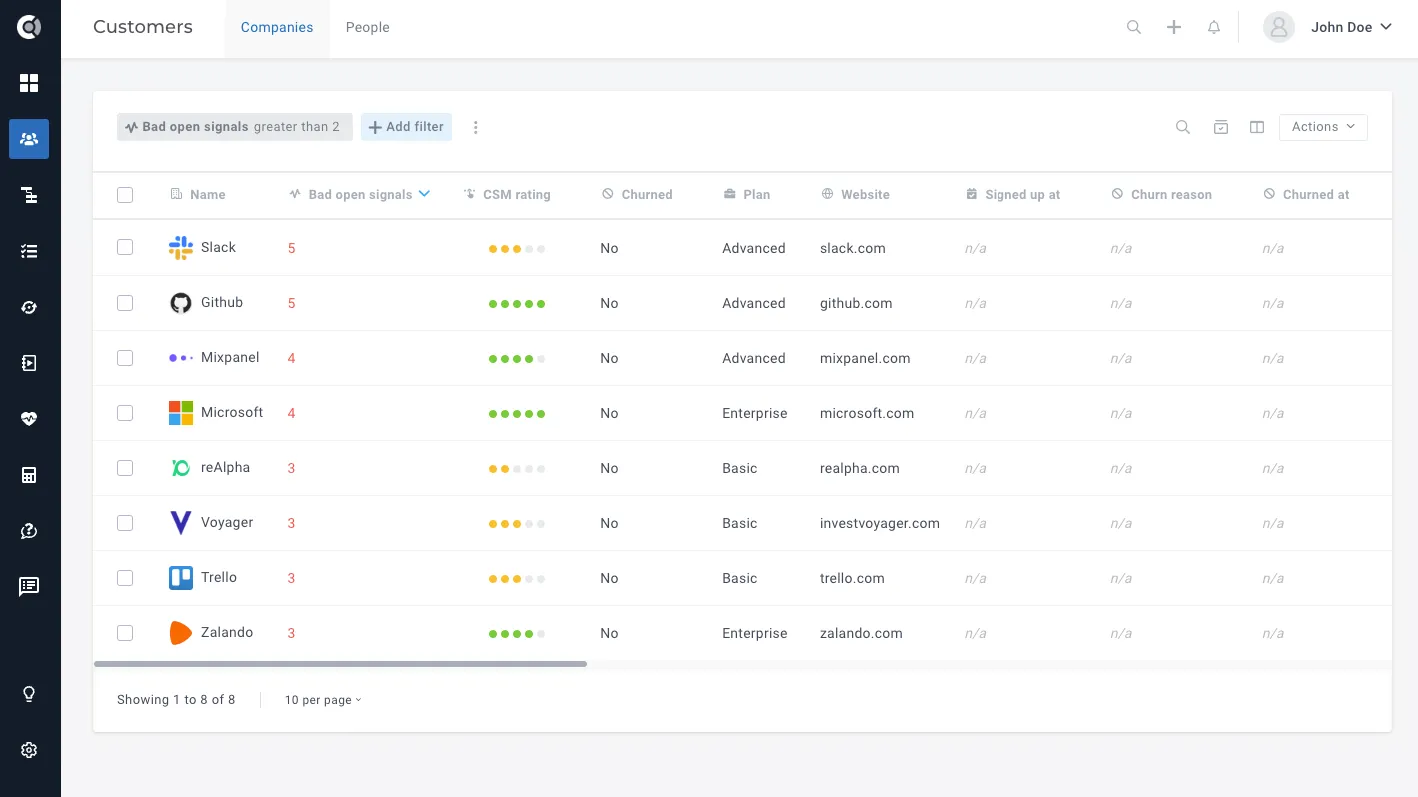Click the app logo in the sidebar
The image size is (1418, 797).
29,27
